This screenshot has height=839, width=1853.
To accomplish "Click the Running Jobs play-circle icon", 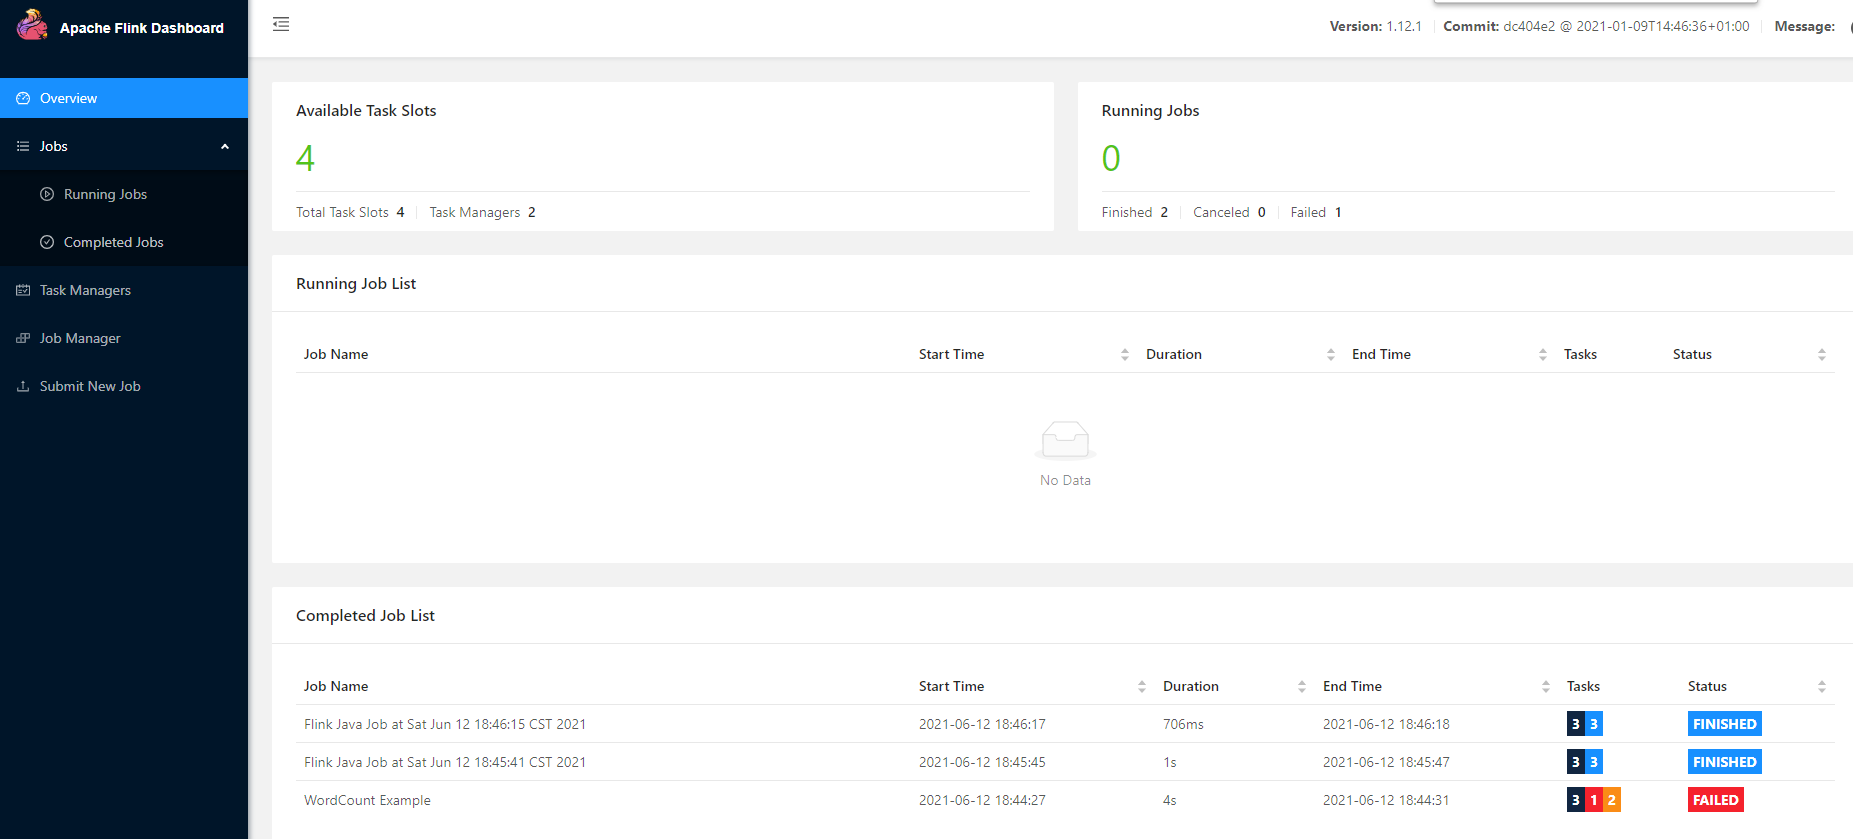I will [47, 194].
